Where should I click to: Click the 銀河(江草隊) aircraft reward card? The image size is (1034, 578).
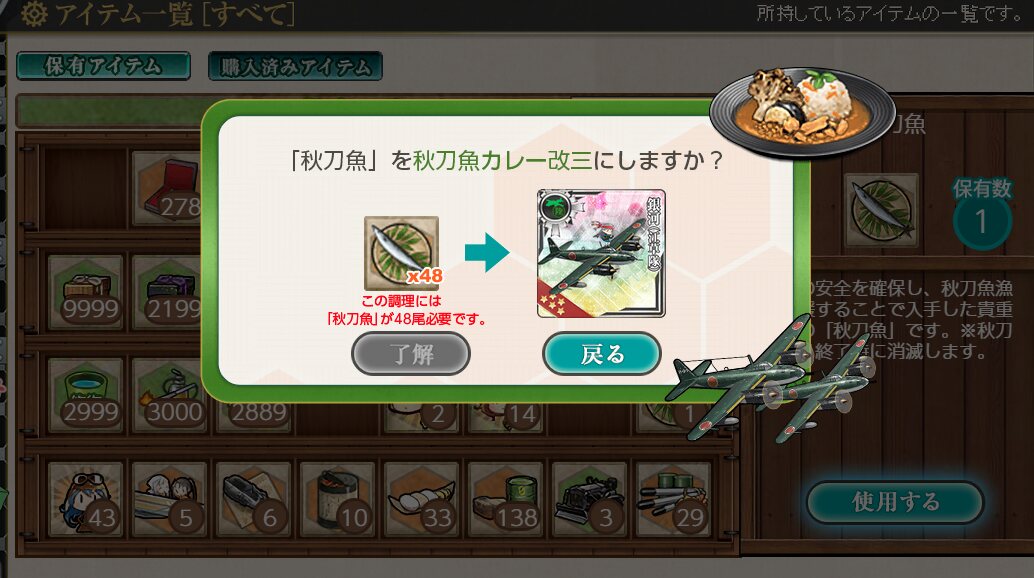click(x=601, y=254)
